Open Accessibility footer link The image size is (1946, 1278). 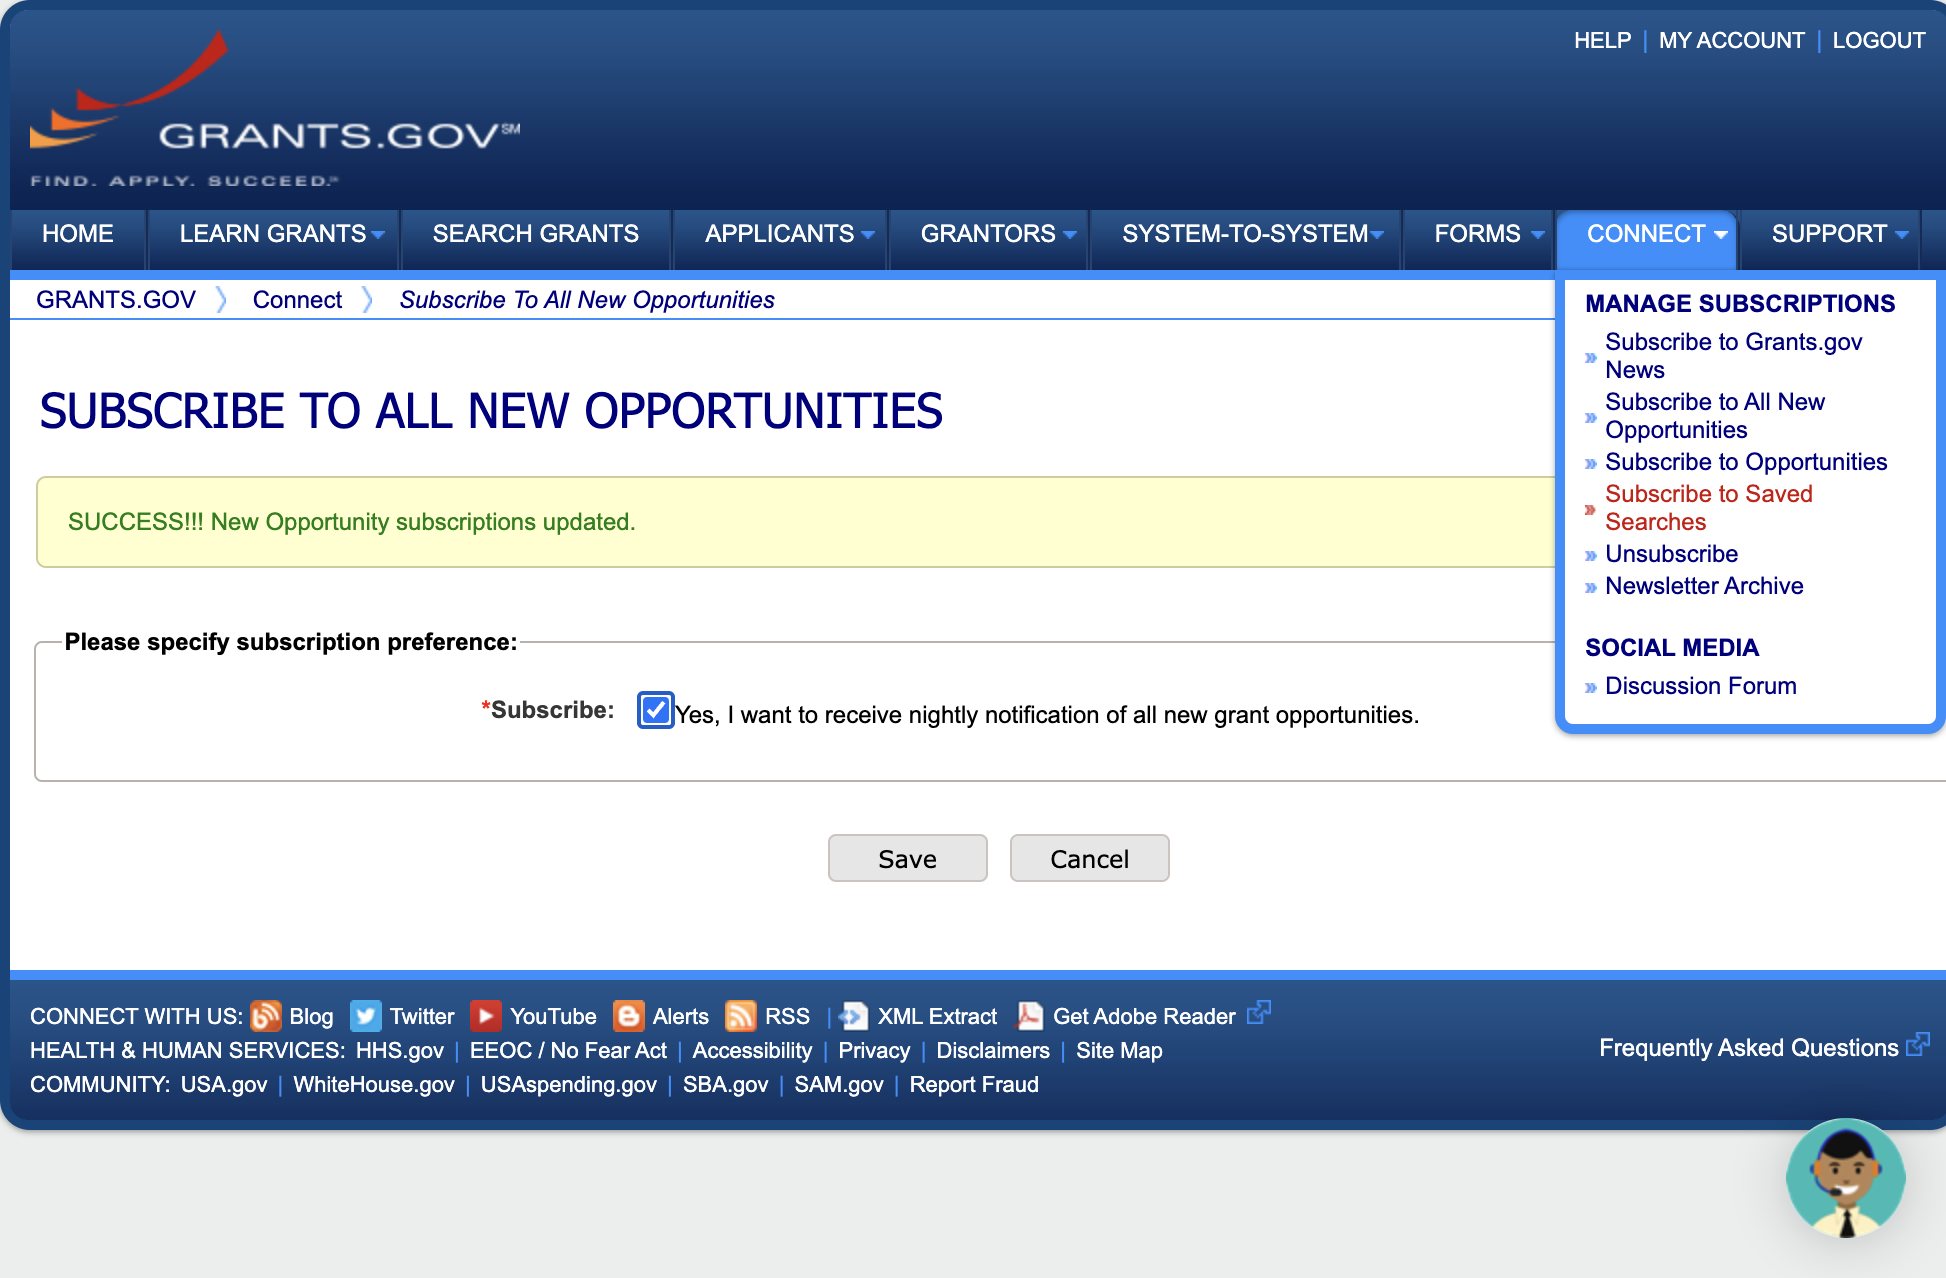(x=752, y=1051)
